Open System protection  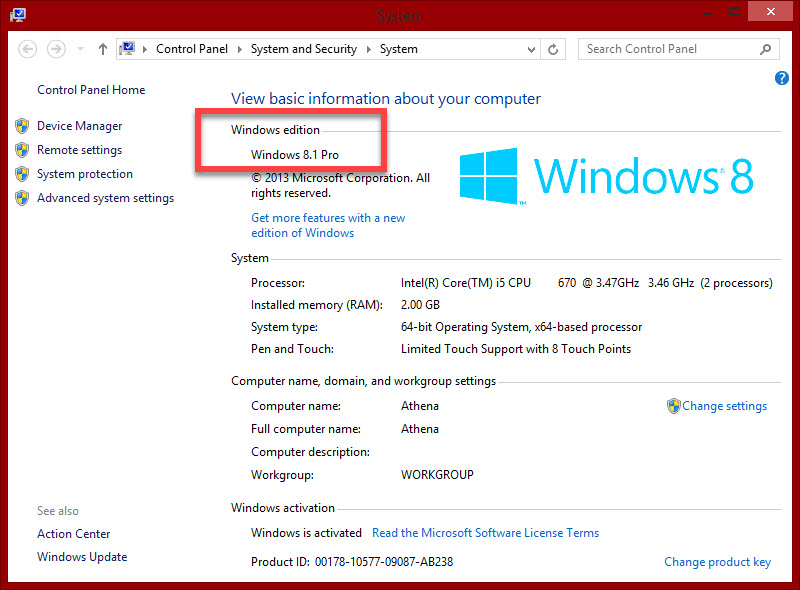coord(85,174)
